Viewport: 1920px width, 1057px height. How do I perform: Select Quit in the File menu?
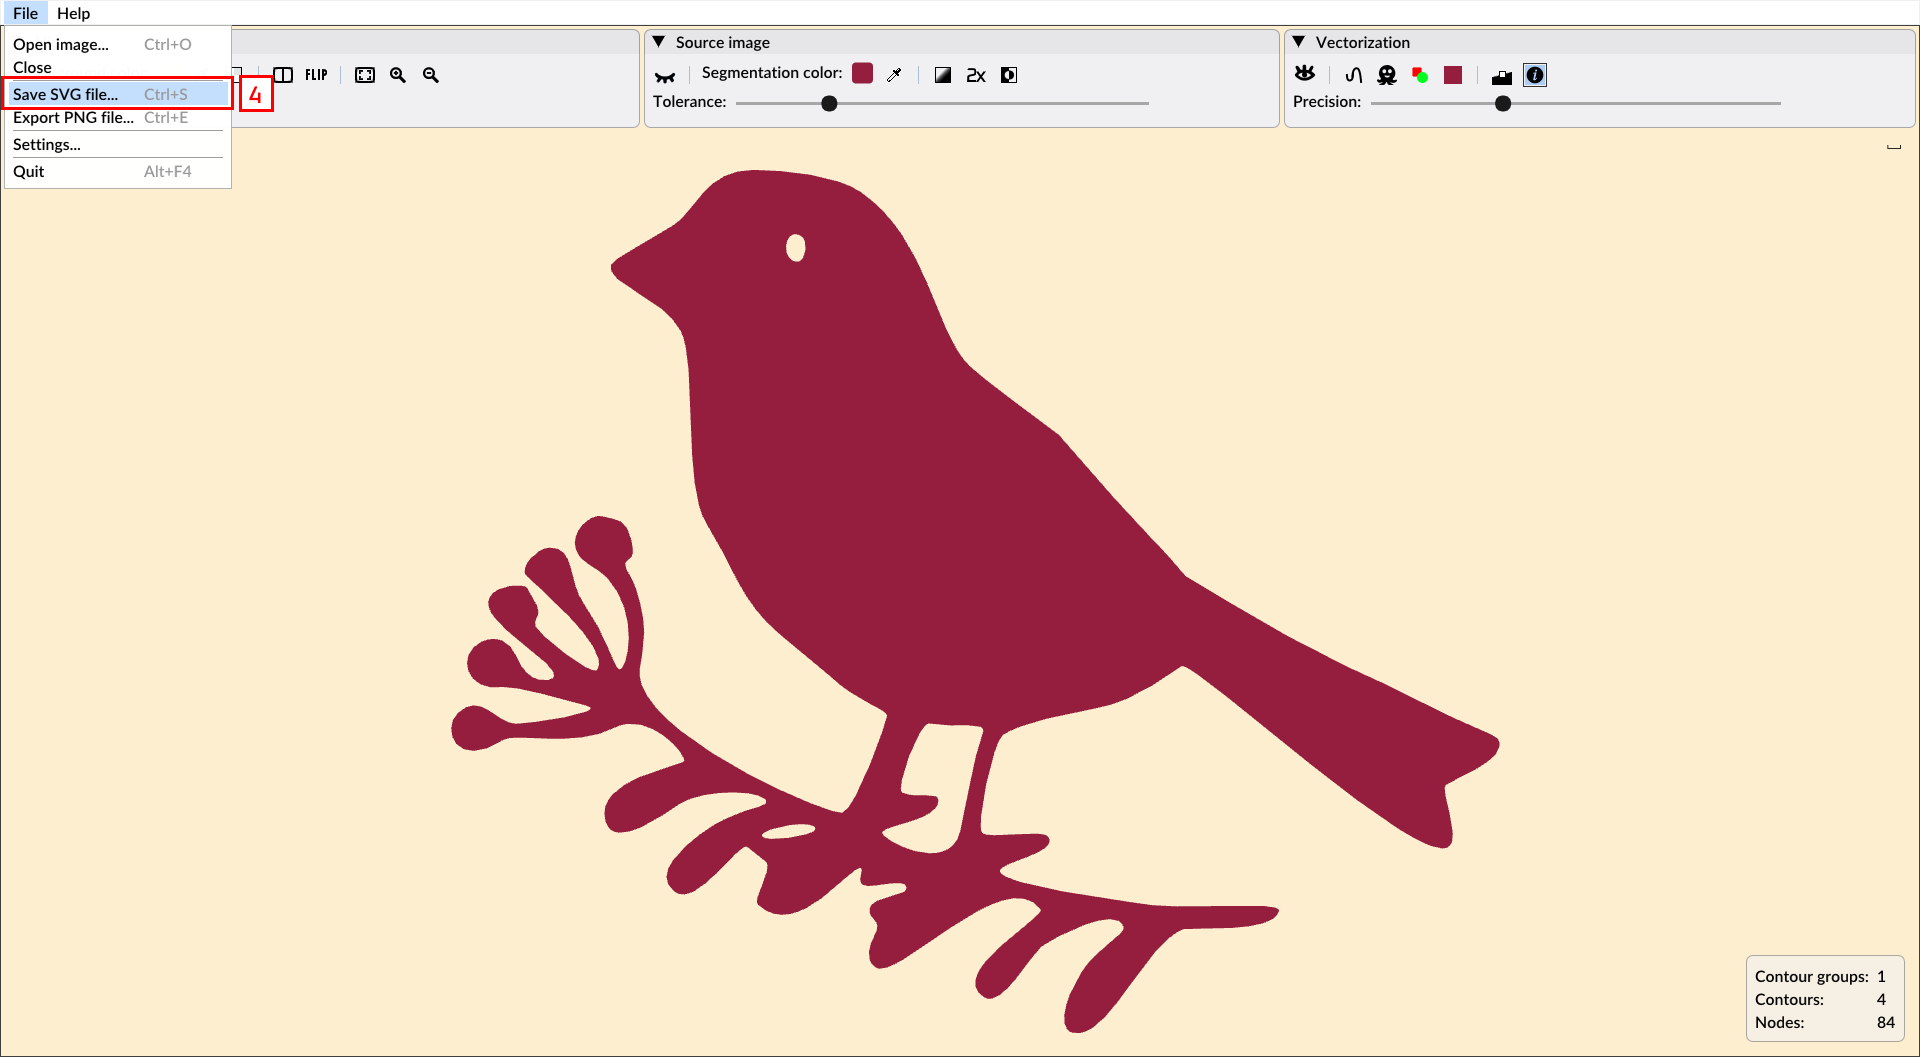[117, 171]
